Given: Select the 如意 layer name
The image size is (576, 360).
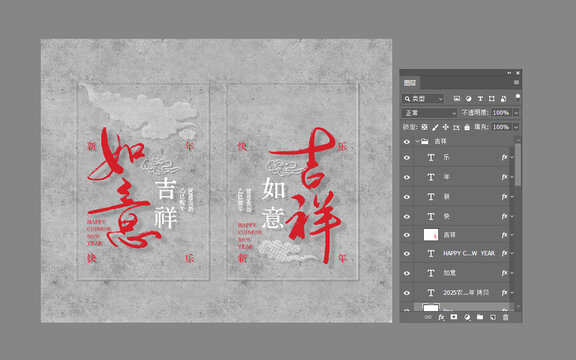Looking at the screenshot, I should pos(450,273).
